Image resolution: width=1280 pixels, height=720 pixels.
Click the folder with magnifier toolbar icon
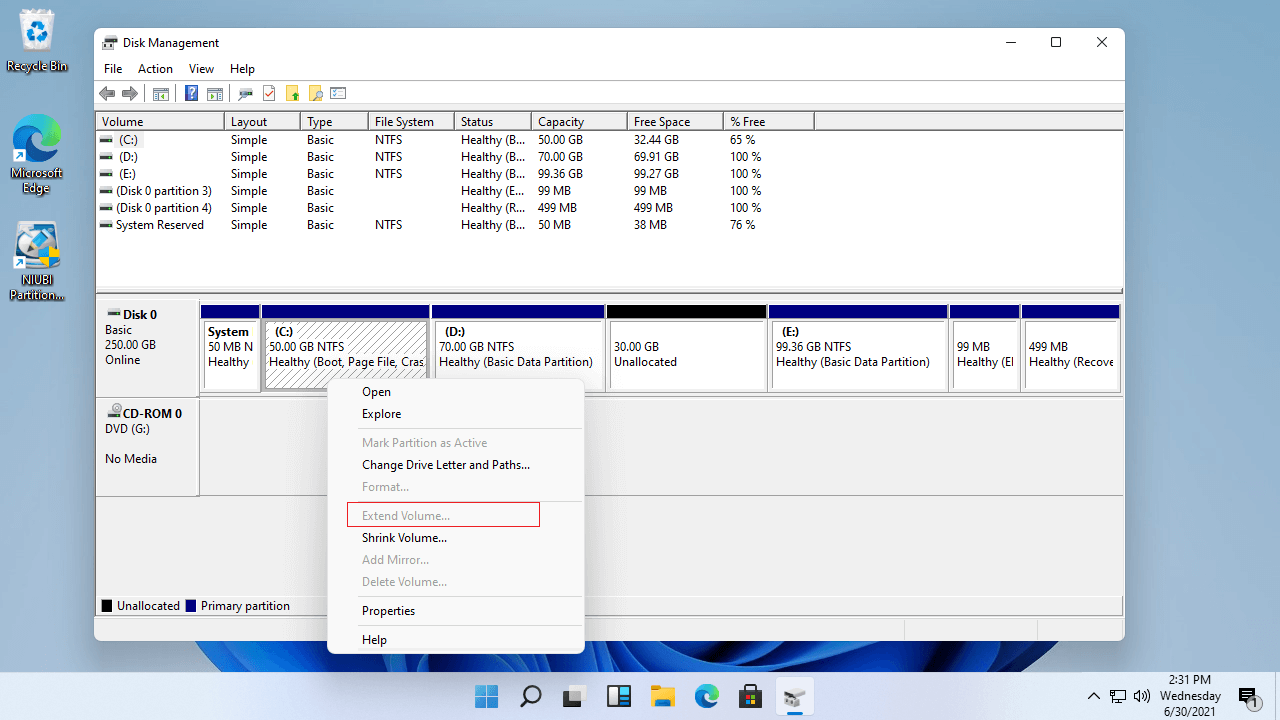point(315,94)
